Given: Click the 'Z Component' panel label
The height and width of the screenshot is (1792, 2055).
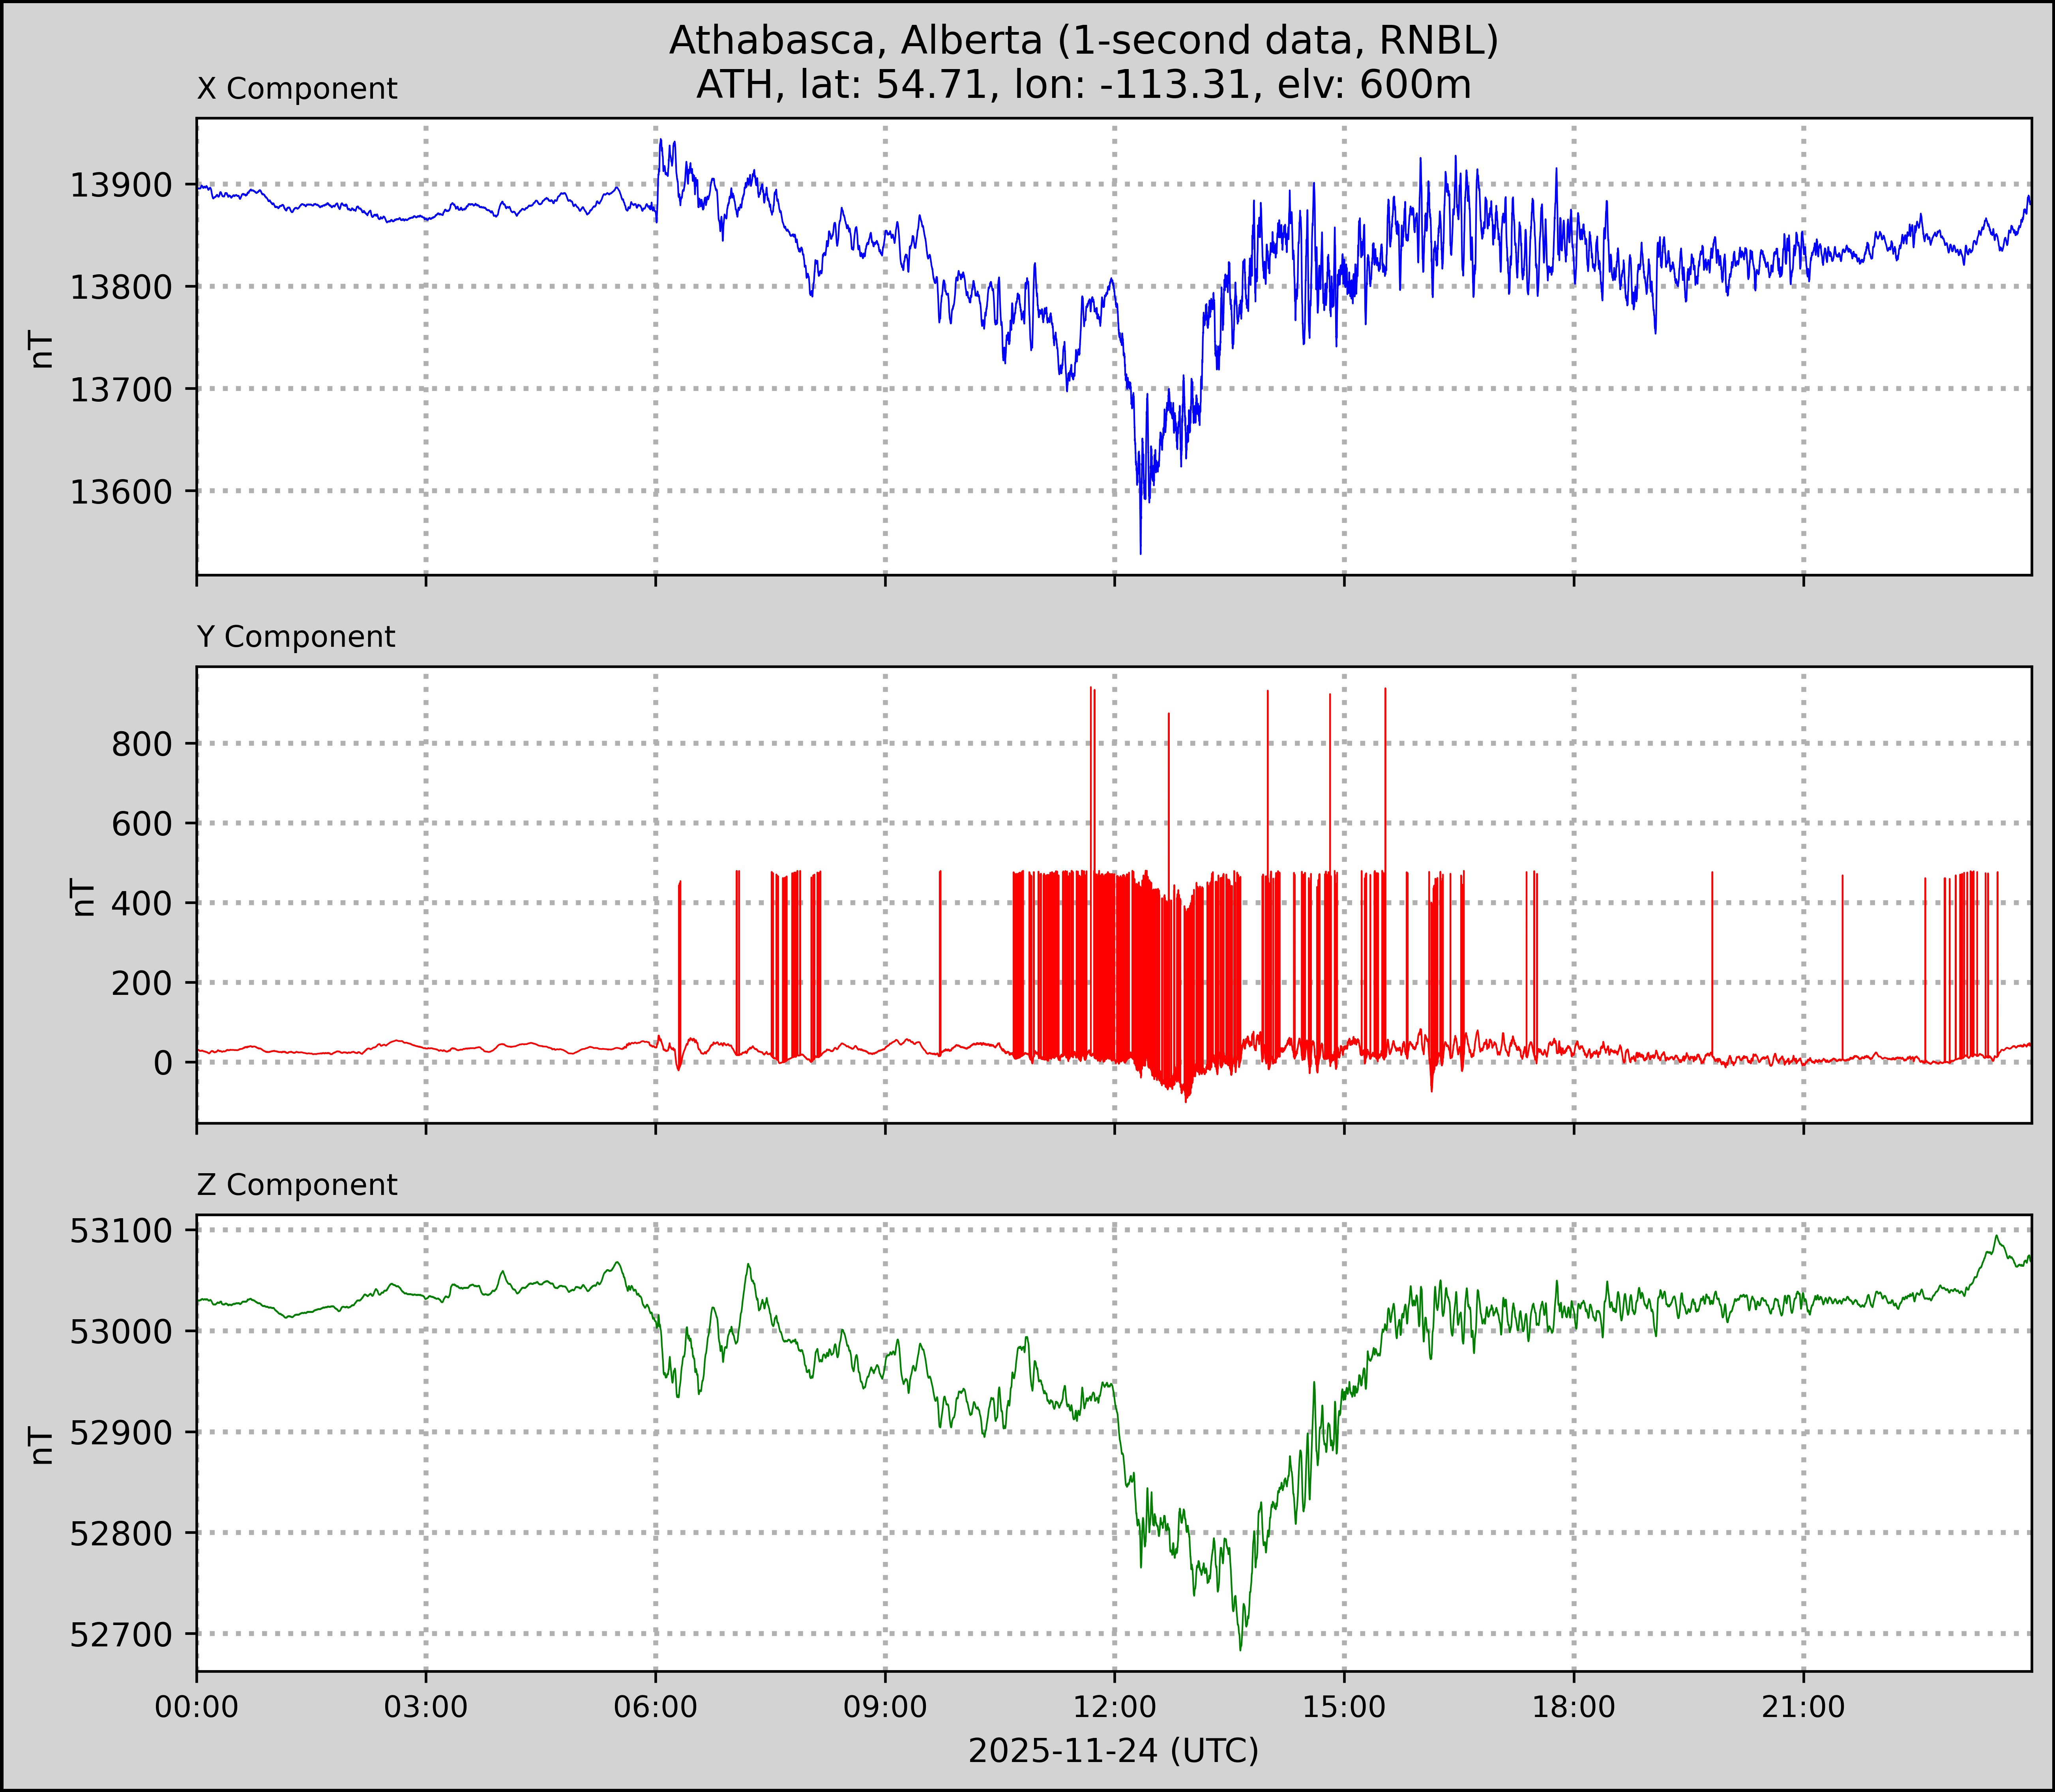Looking at the screenshot, I should click(297, 1185).
